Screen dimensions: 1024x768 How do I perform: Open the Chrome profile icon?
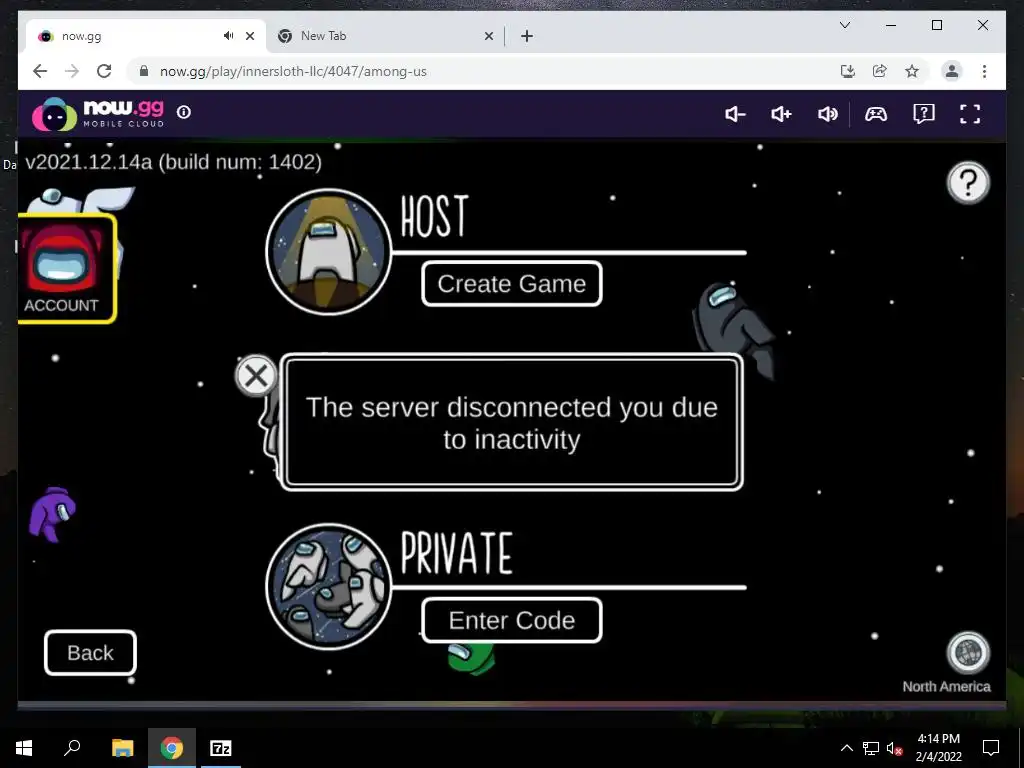click(x=952, y=71)
